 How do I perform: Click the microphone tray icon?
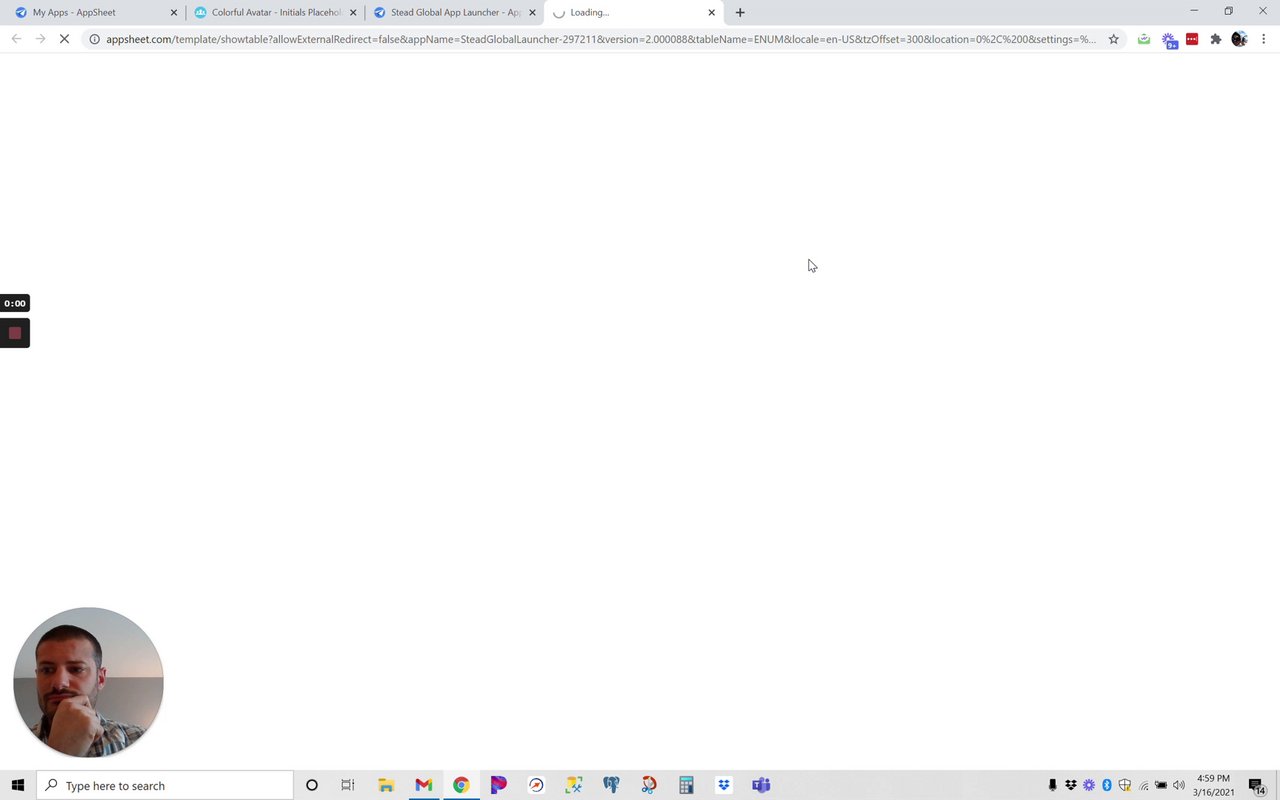click(1052, 785)
